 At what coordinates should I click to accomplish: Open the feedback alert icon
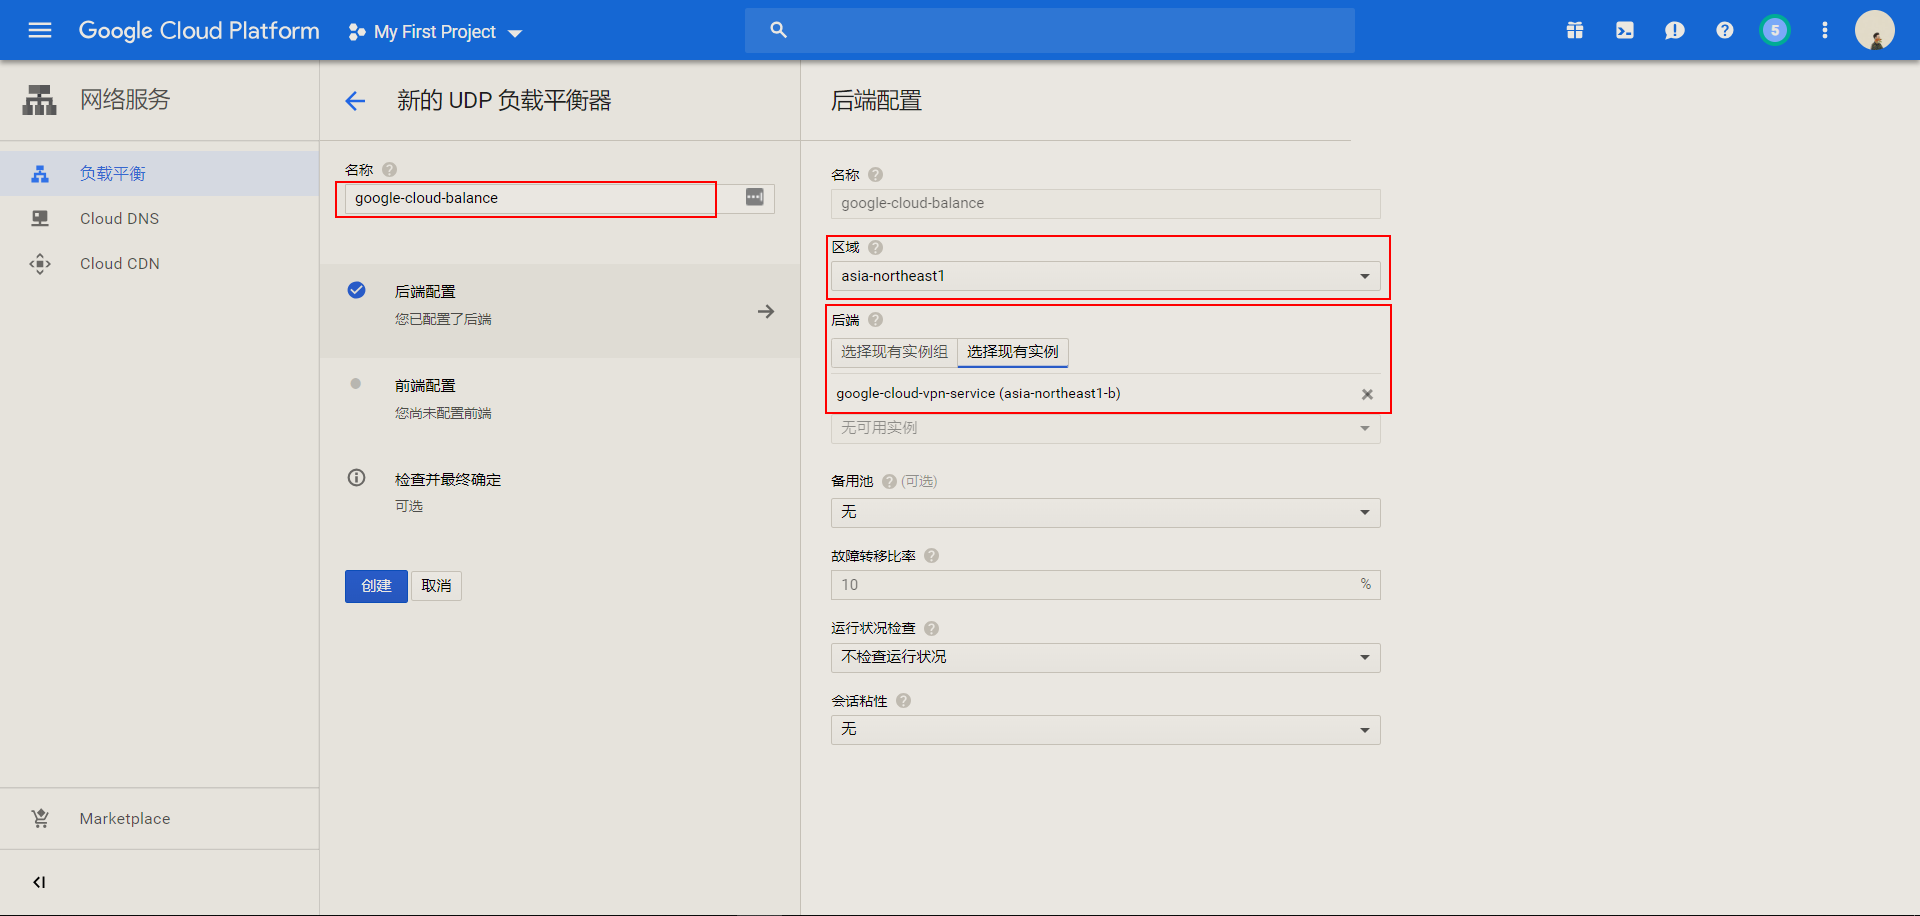pos(1675,30)
